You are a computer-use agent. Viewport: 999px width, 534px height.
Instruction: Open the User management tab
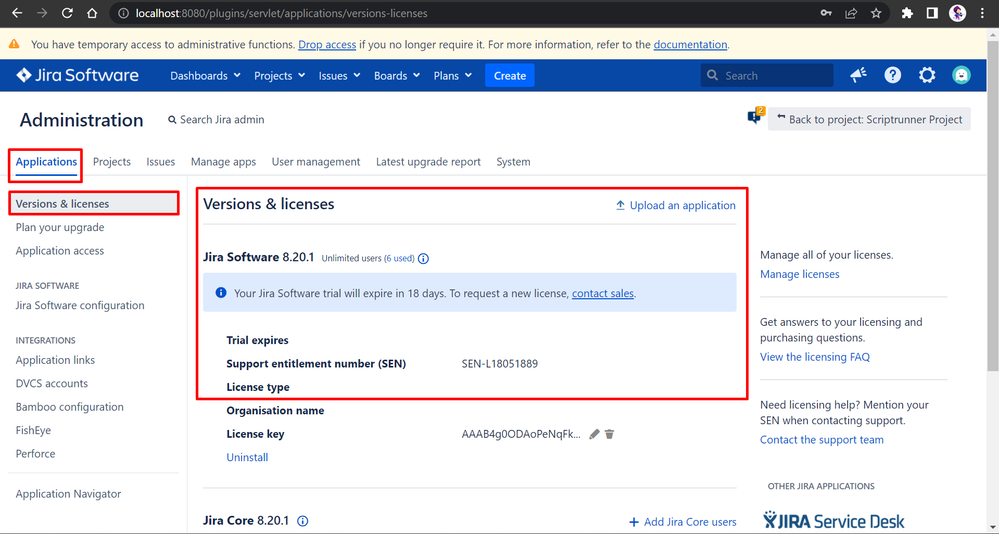(x=316, y=162)
